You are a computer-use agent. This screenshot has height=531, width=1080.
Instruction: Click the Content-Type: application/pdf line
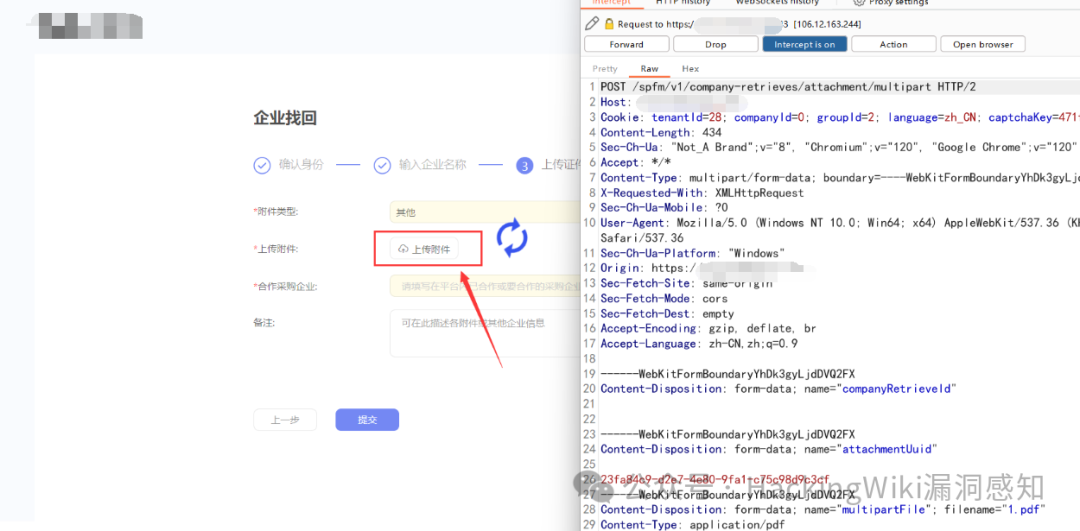click(692, 524)
